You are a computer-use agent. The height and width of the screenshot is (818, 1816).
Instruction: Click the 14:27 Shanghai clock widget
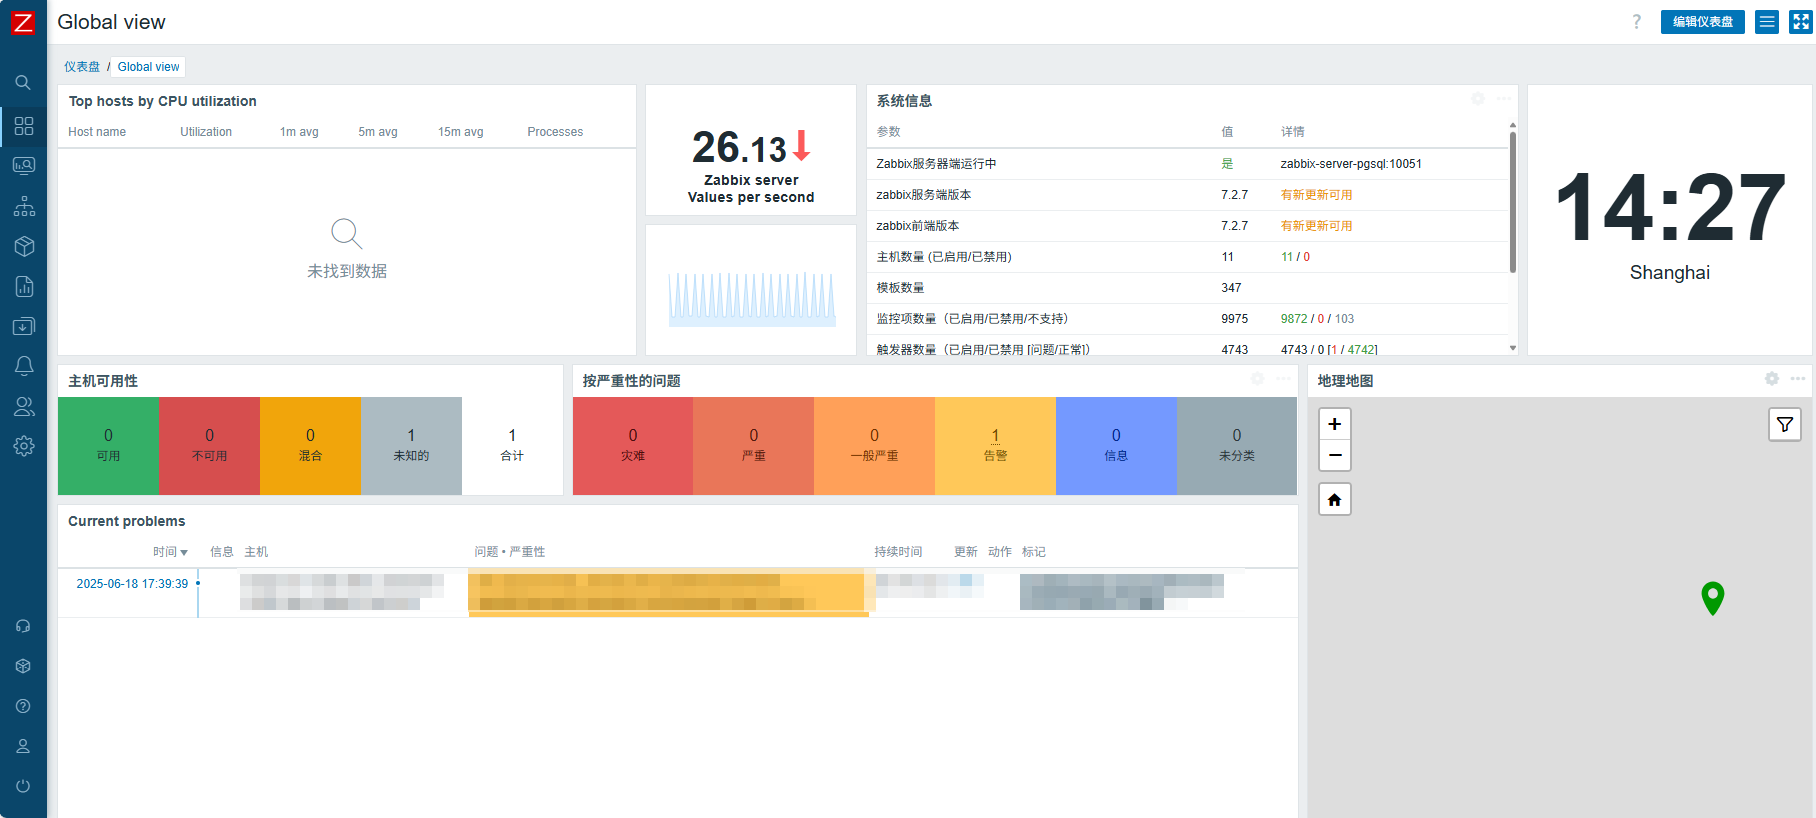(x=1670, y=220)
